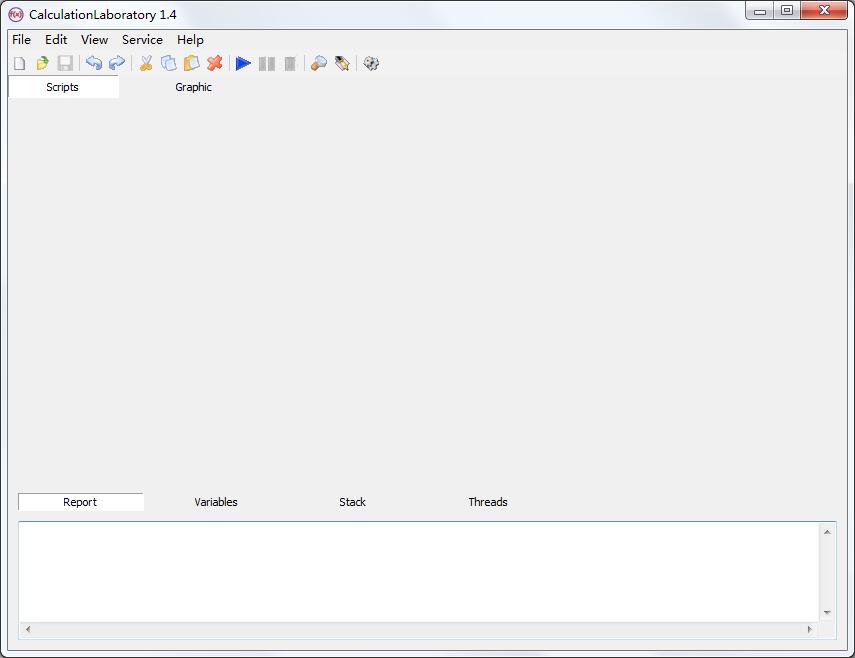This screenshot has width=855, height=658.
Task: Redo the last action
Action: click(117, 64)
